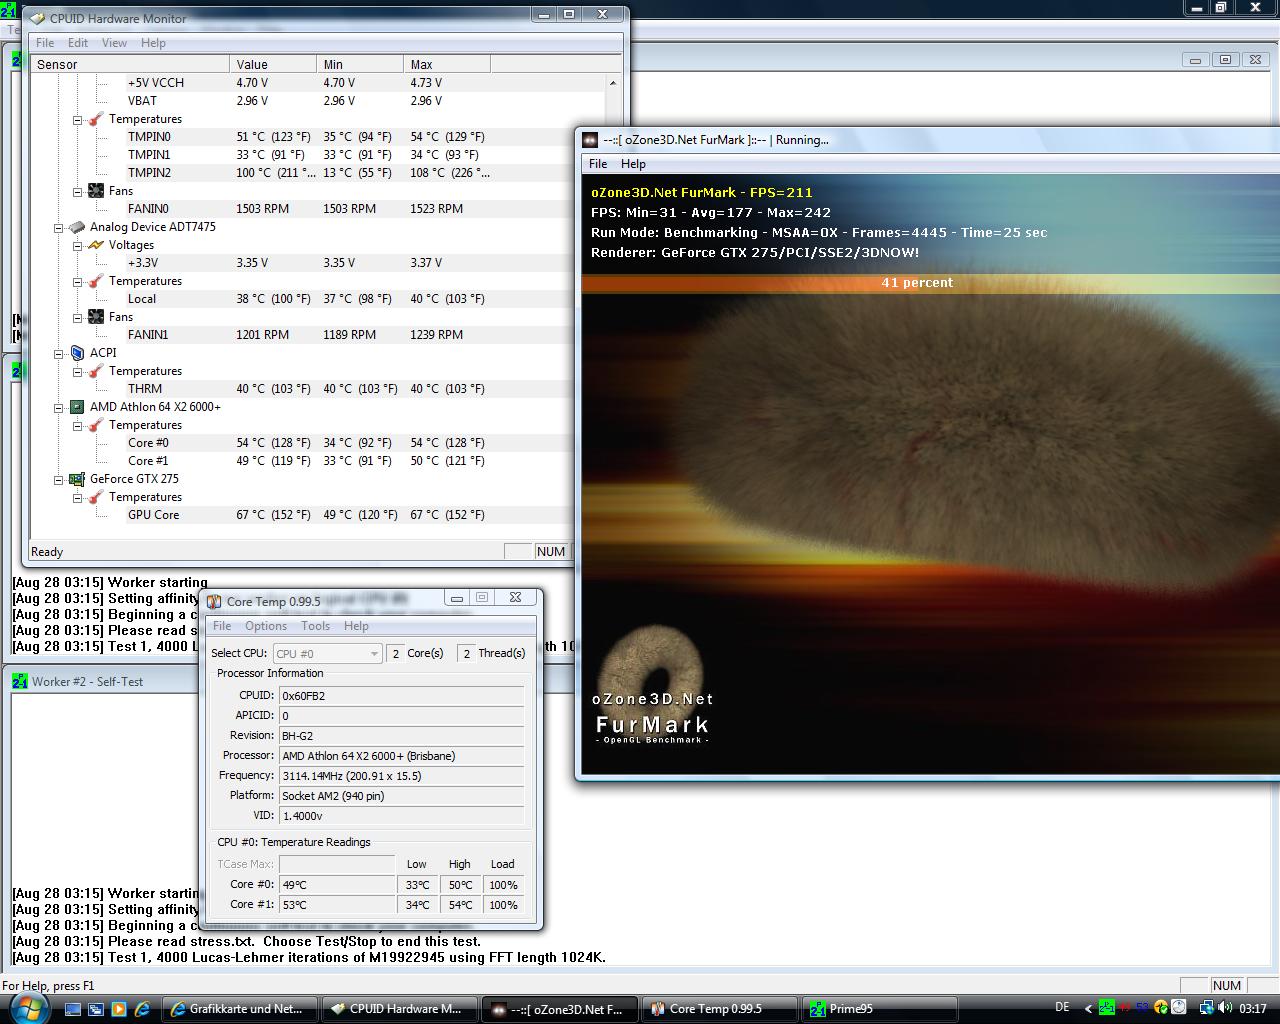Viewport: 1280px width, 1024px height.
Task: Open Tools menu in Core Temp
Action: (315, 626)
